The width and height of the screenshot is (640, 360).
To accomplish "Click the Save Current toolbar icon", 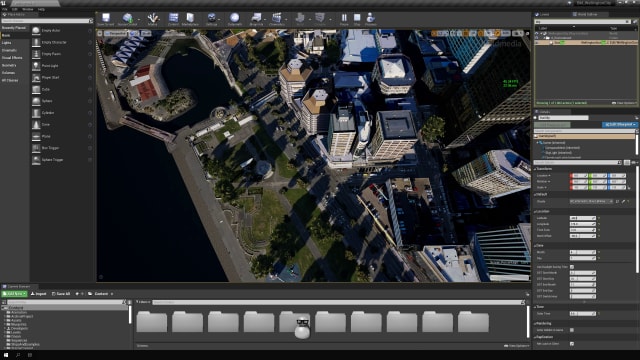I will pos(106,18).
